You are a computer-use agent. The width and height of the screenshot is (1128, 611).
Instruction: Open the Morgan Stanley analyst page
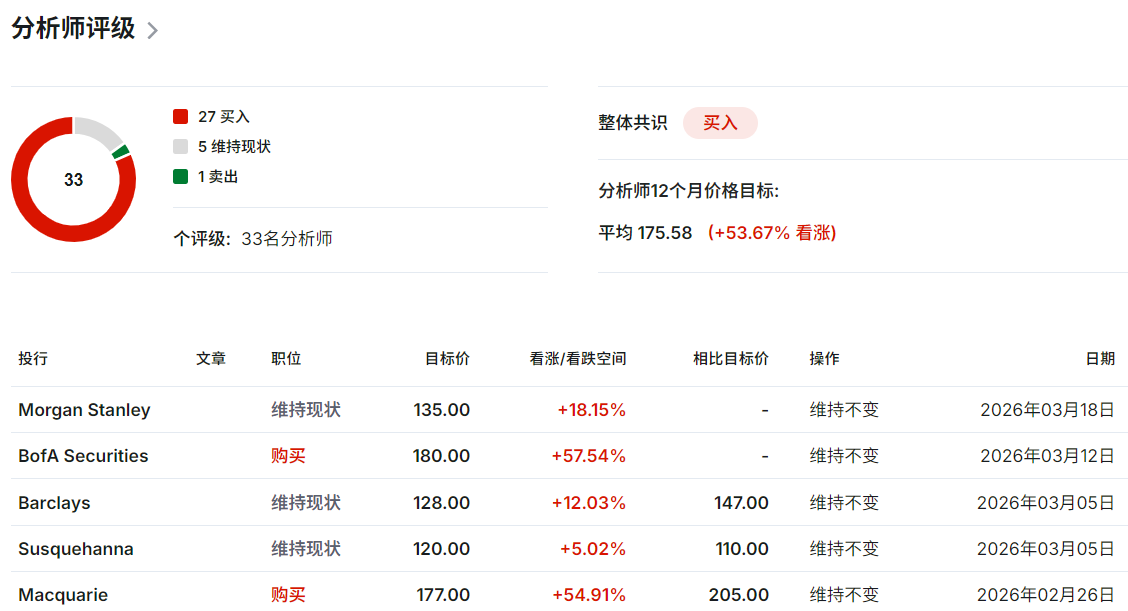[x=84, y=409]
